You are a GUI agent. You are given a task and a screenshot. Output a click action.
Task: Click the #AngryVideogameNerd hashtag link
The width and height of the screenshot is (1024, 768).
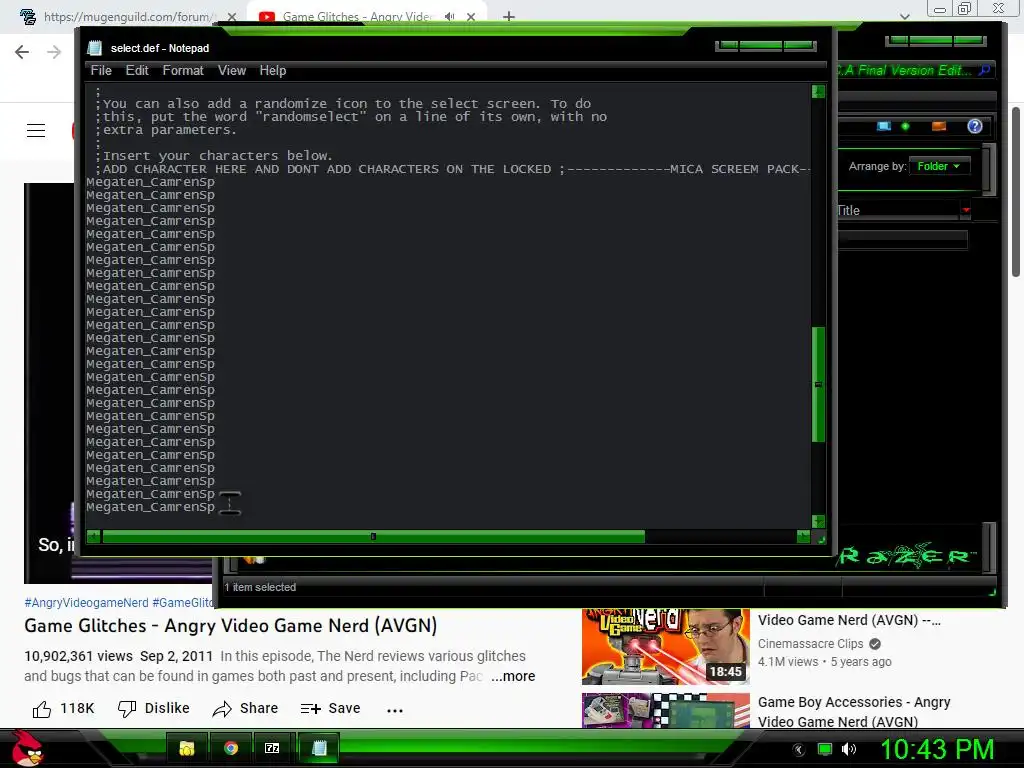[86, 603]
